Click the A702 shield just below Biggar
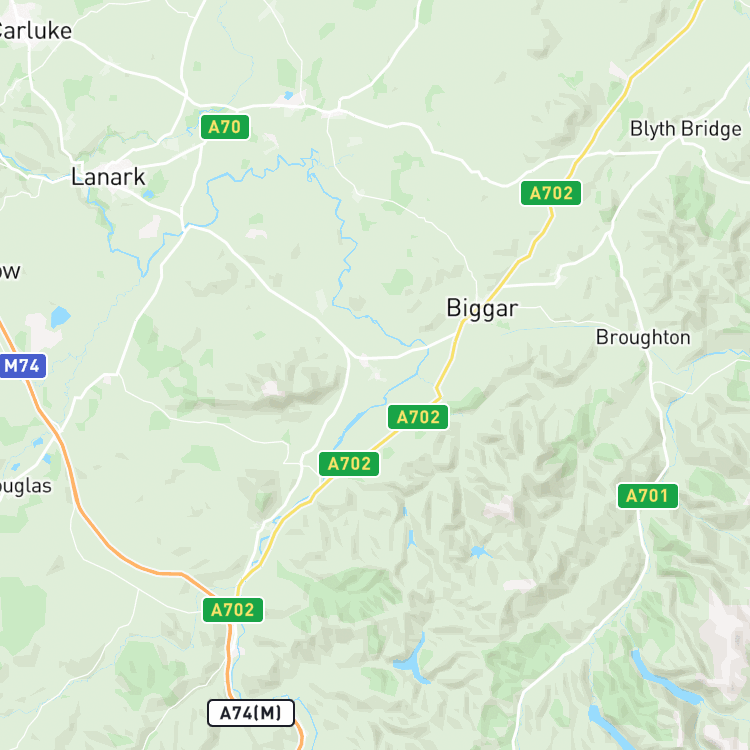Image resolution: width=750 pixels, height=750 pixels. click(x=418, y=417)
